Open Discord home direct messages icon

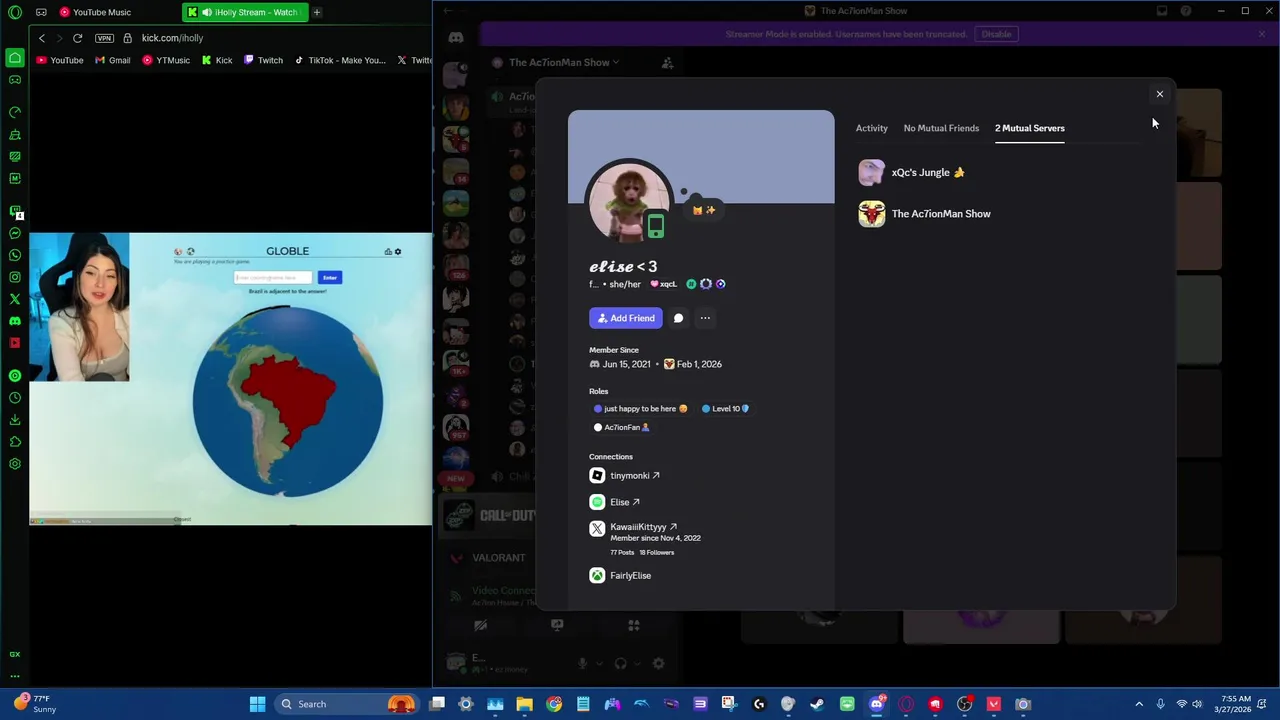coord(456,37)
